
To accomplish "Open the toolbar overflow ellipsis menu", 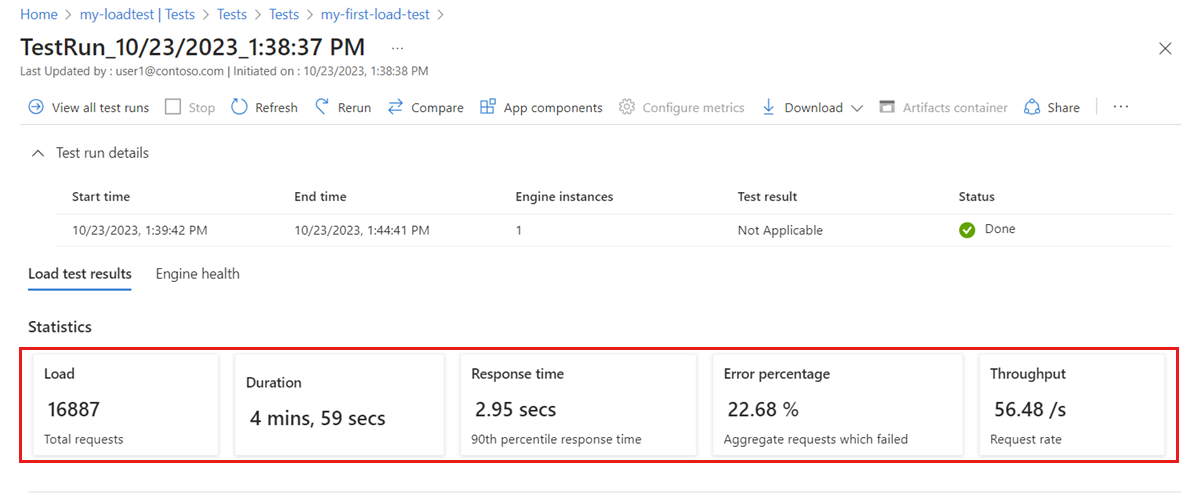I will pyautogui.click(x=1120, y=107).
